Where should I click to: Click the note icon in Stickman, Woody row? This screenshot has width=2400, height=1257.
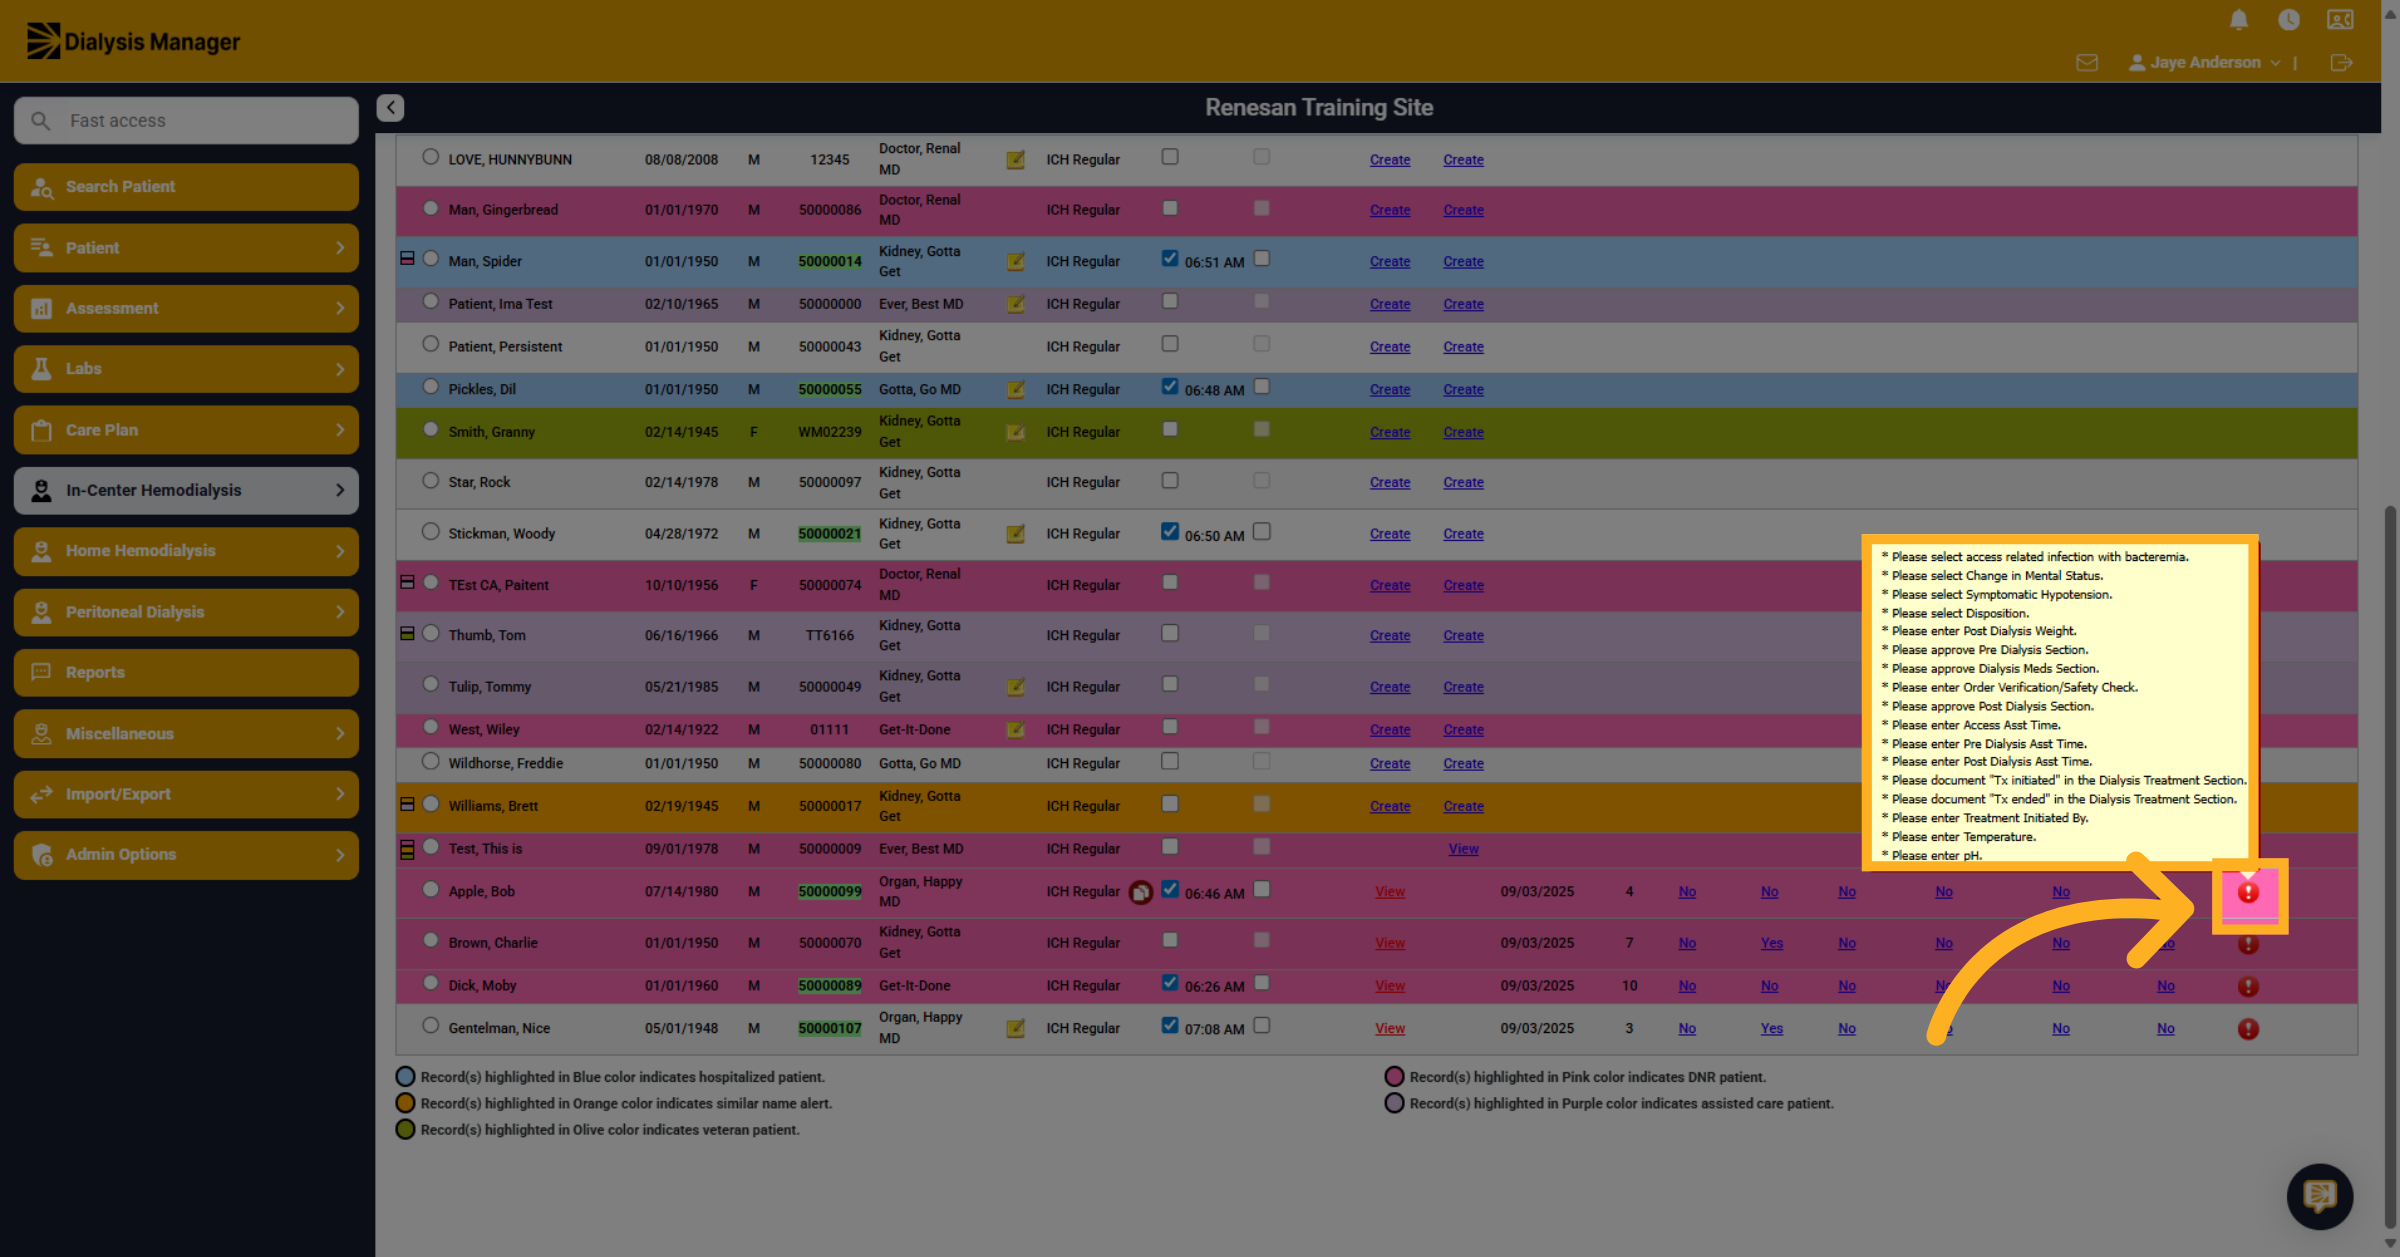[1015, 534]
